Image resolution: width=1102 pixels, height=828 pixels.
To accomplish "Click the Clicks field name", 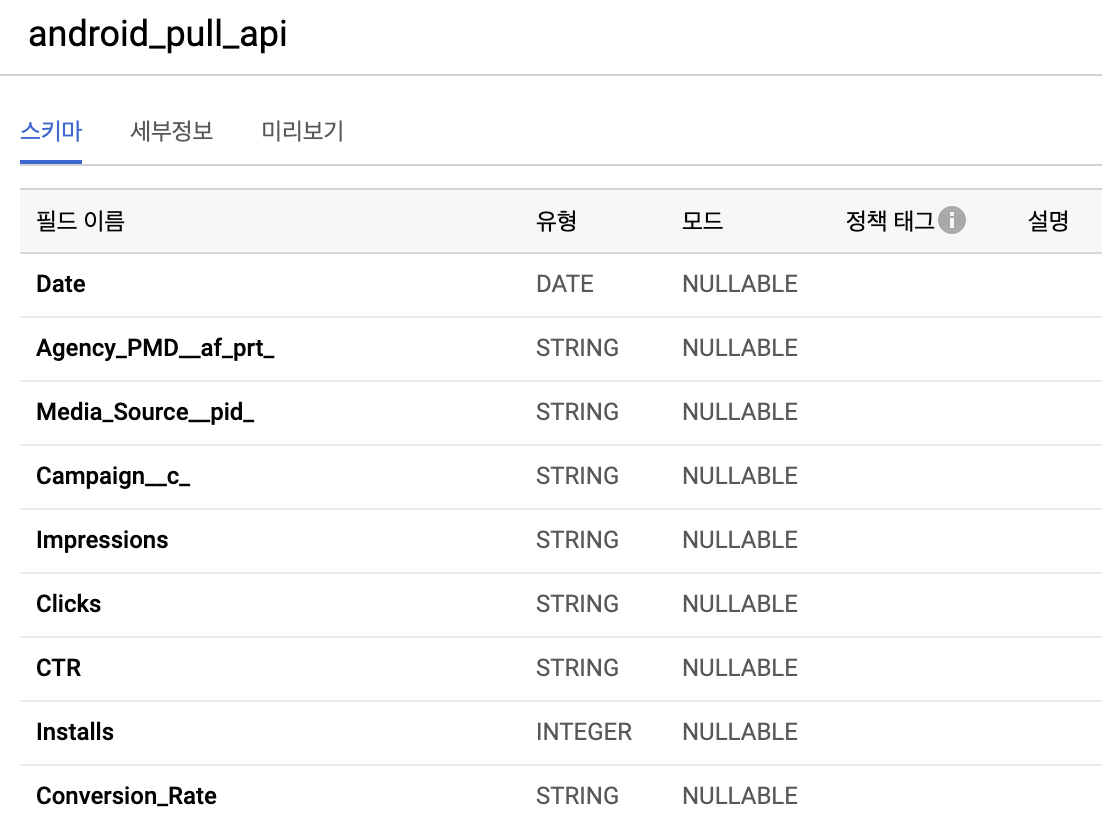I will coord(67,604).
